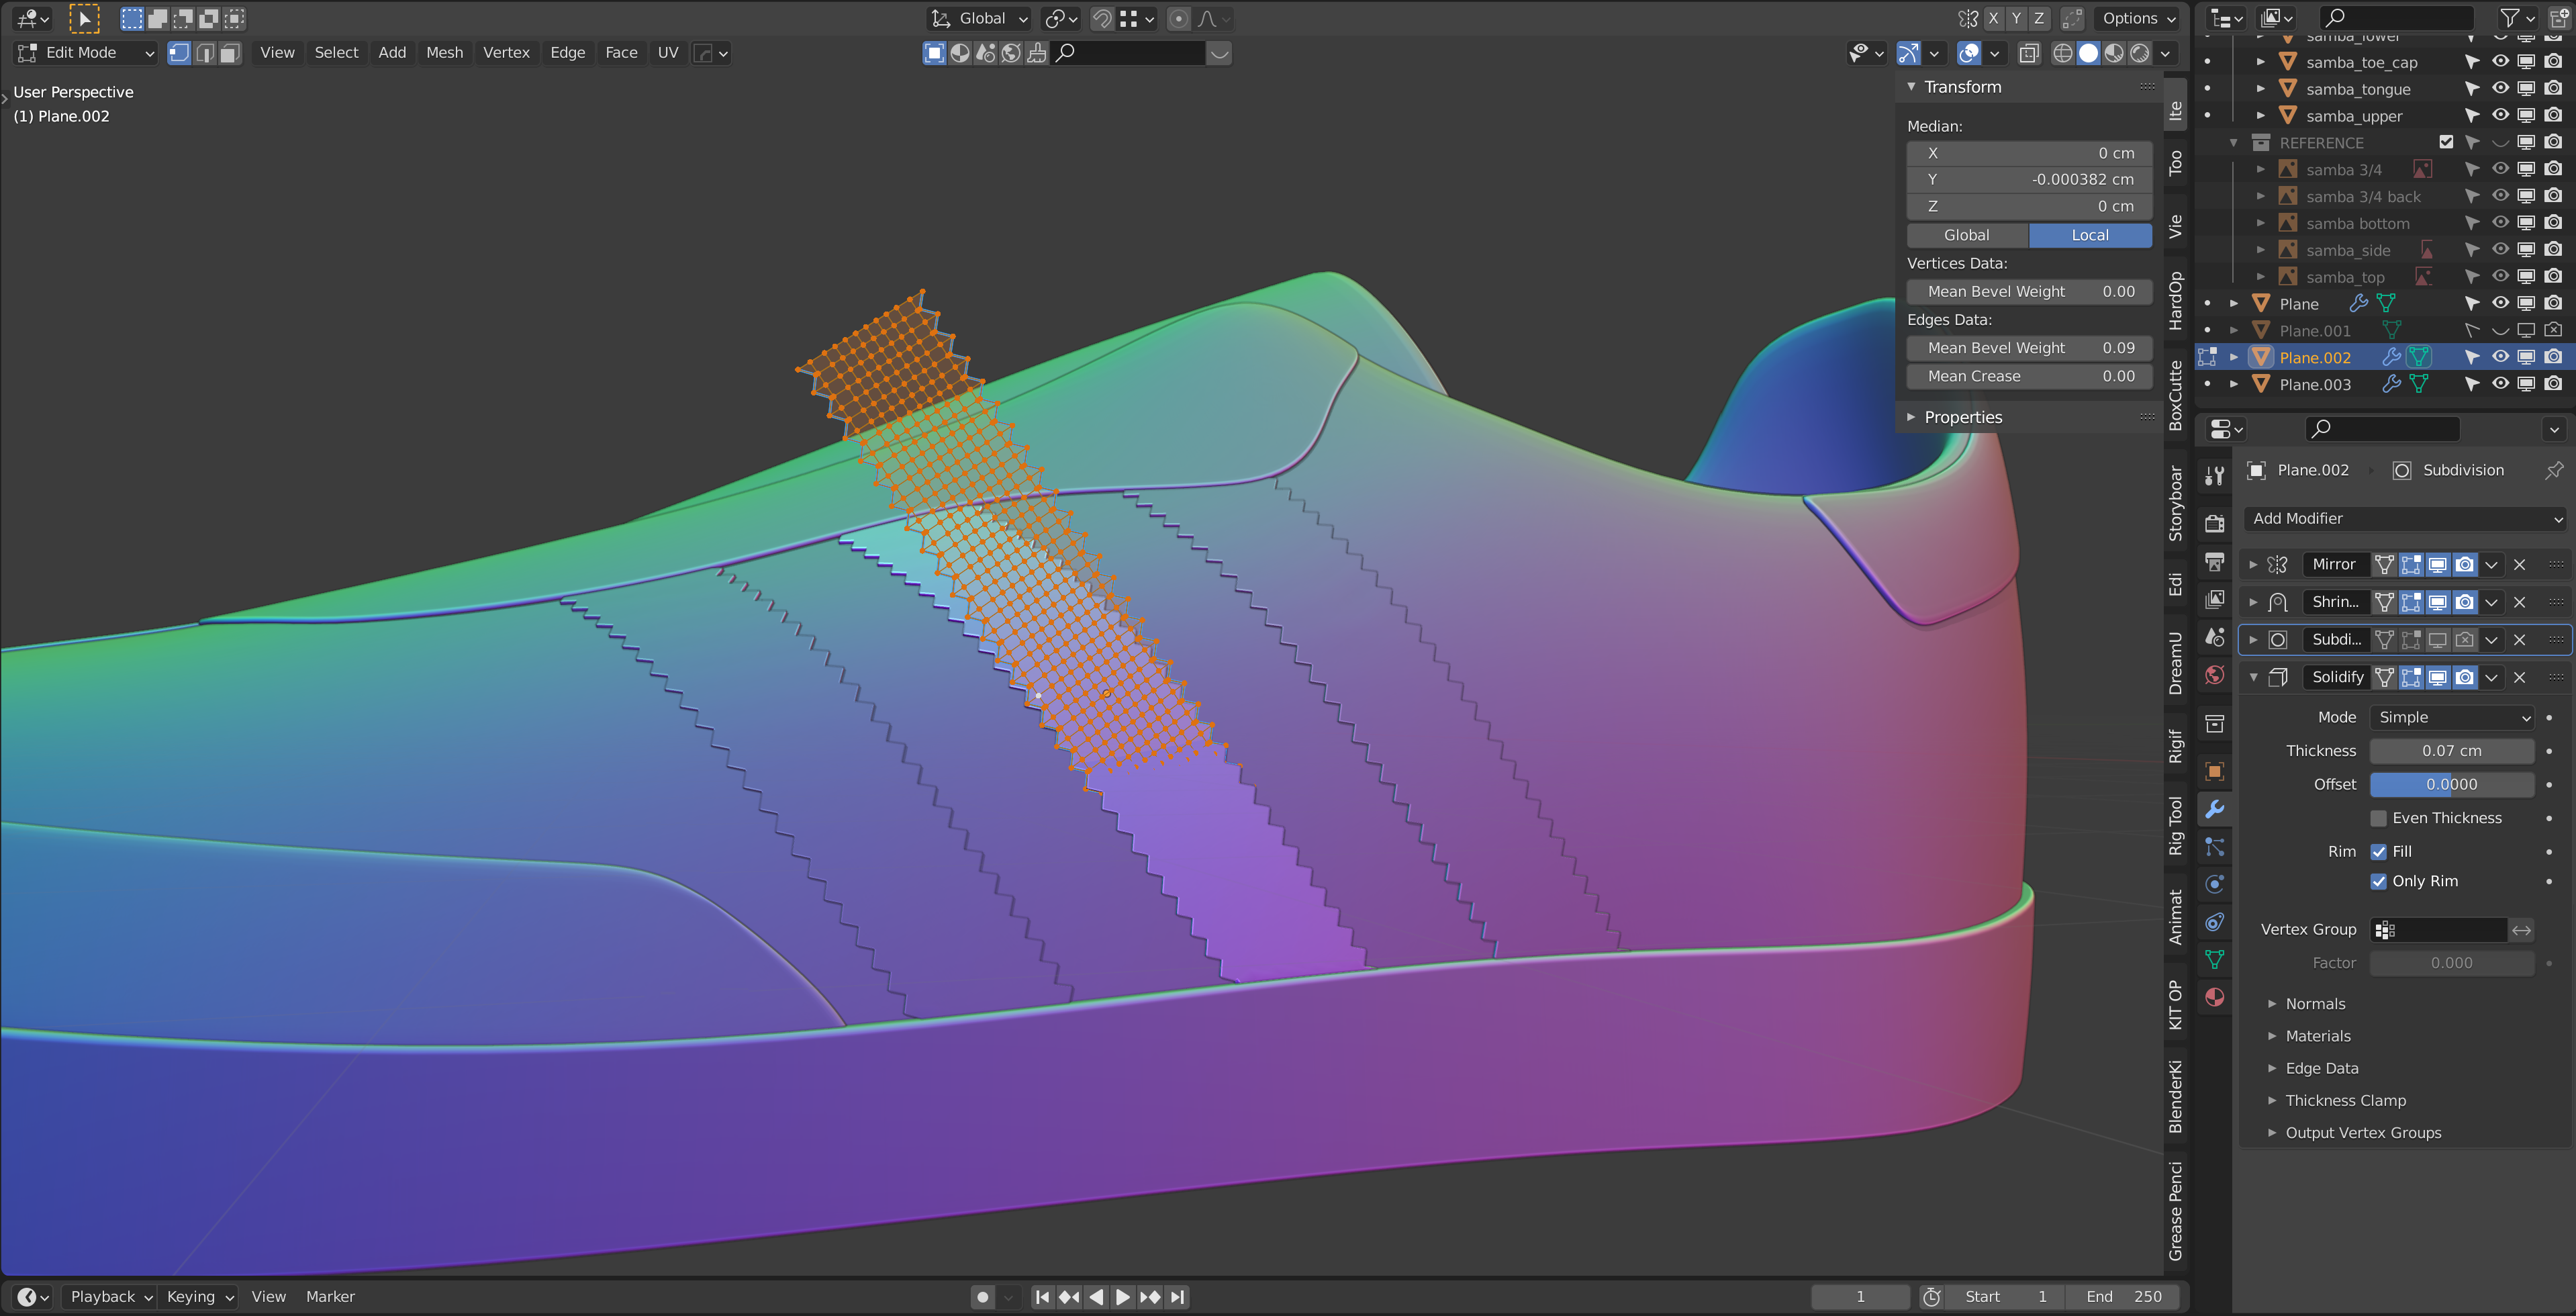
Task: Open the Add Modifier dropdown
Action: pos(2406,518)
